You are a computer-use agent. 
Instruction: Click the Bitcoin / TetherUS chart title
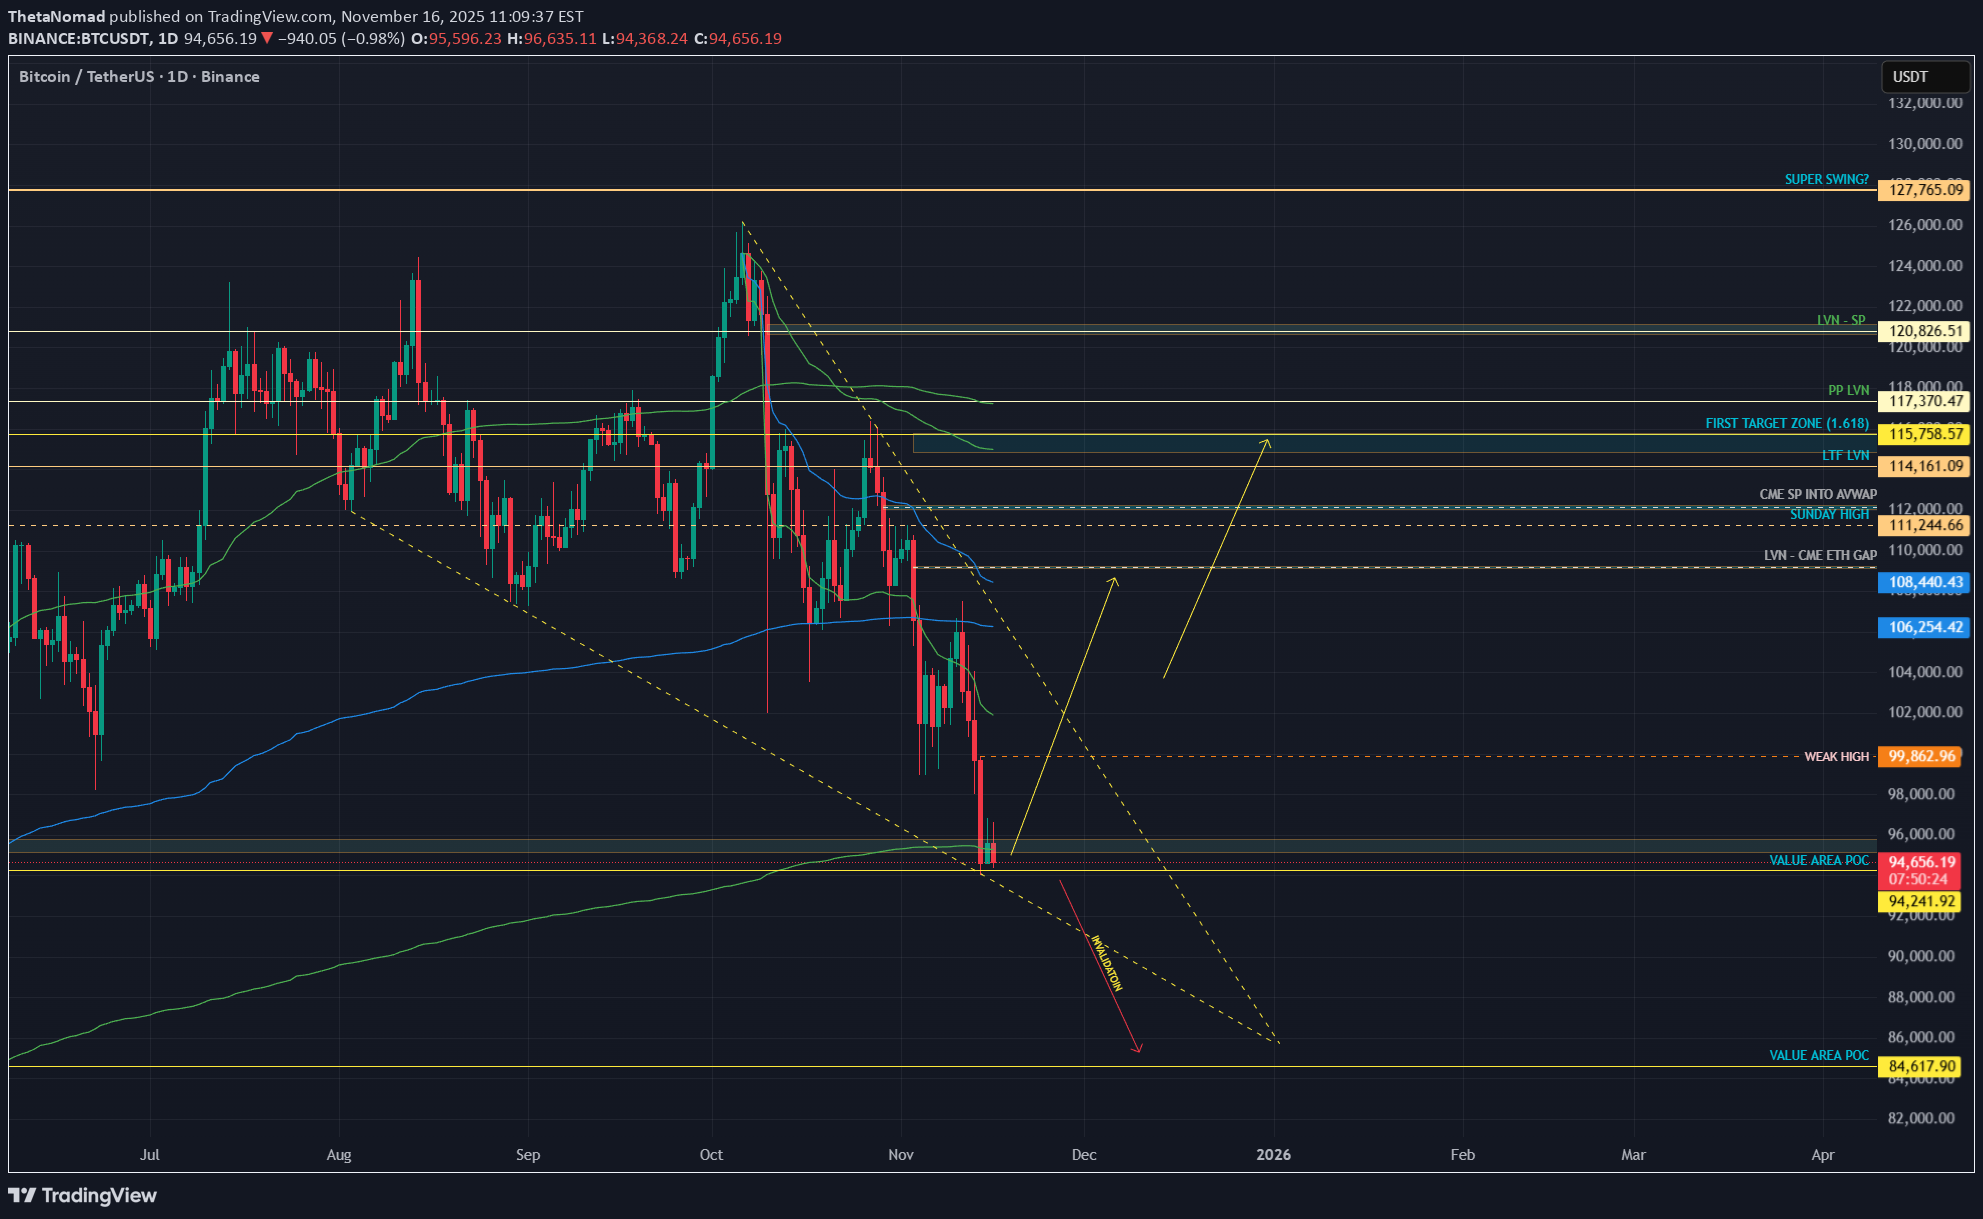139,77
